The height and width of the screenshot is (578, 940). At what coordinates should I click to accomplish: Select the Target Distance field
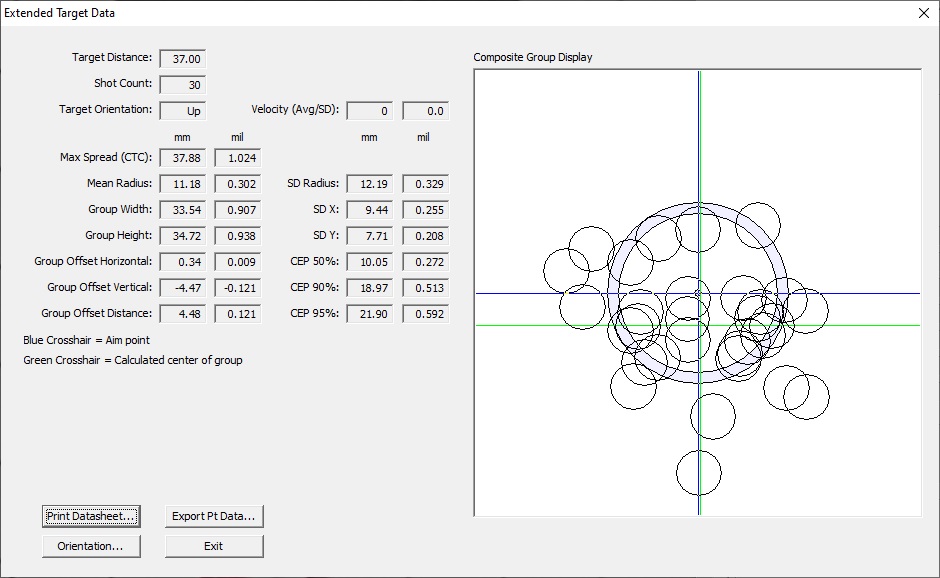pyautogui.click(x=183, y=59)
